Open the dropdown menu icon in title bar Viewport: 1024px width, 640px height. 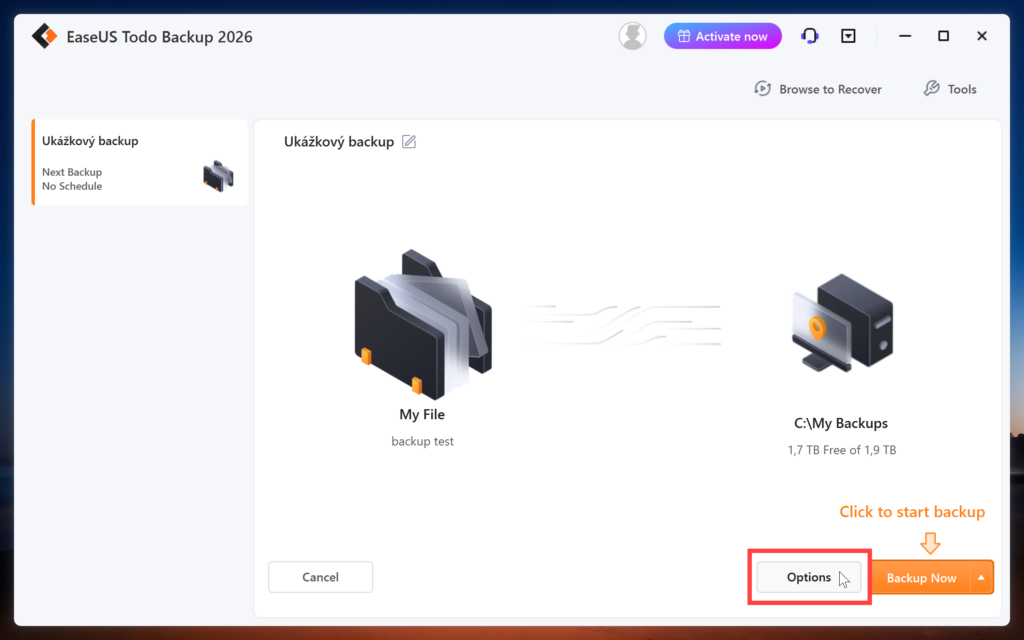click(848, 36)
